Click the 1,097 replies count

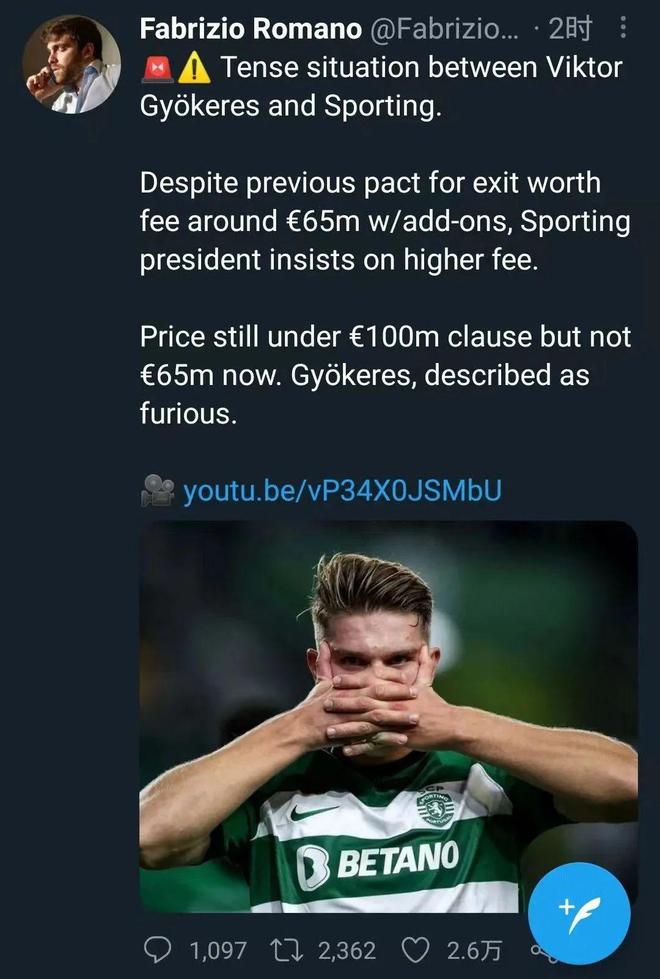217,949
